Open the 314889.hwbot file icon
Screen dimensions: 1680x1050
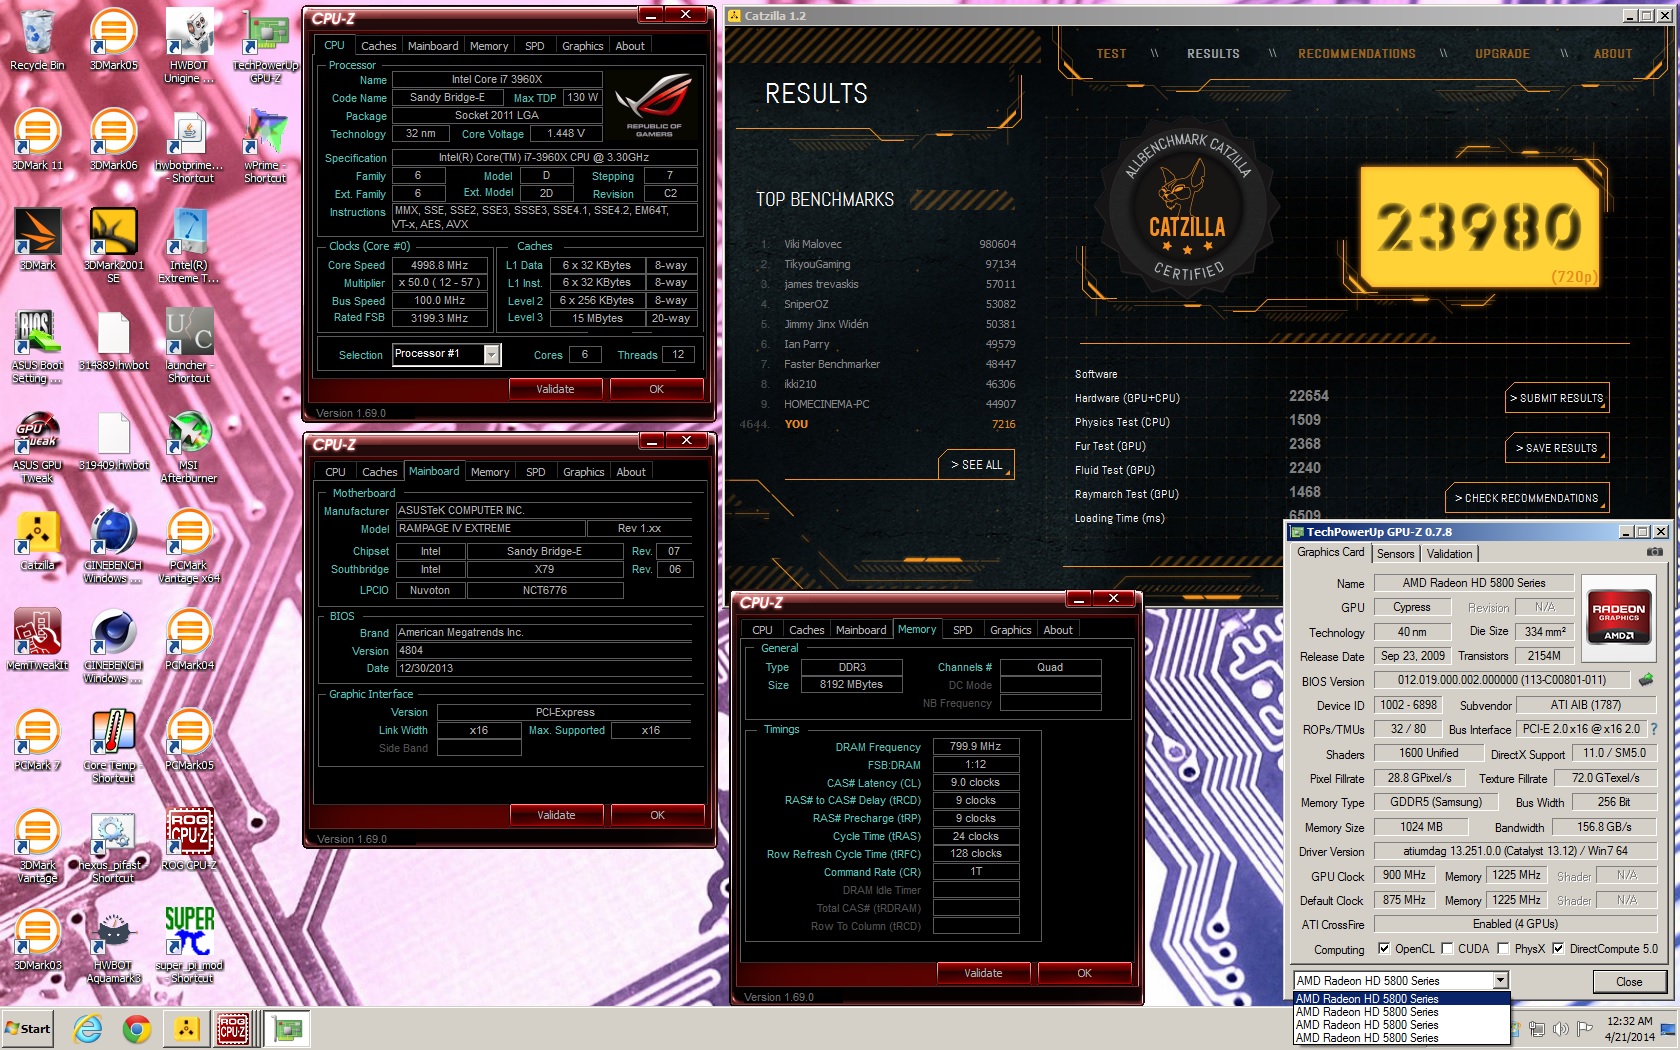point(113,340)
